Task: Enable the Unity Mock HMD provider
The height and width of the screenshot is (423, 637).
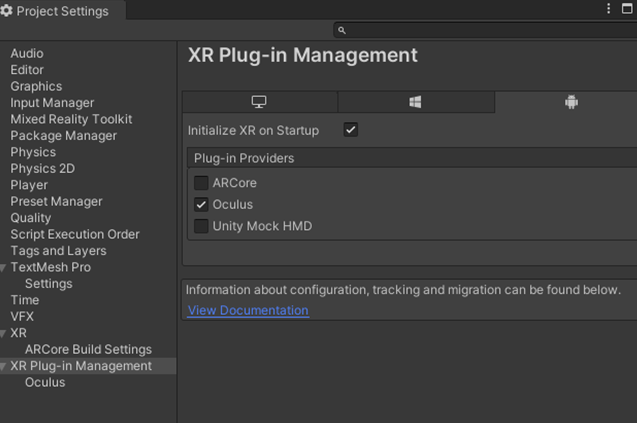Action: click(201, 226)
